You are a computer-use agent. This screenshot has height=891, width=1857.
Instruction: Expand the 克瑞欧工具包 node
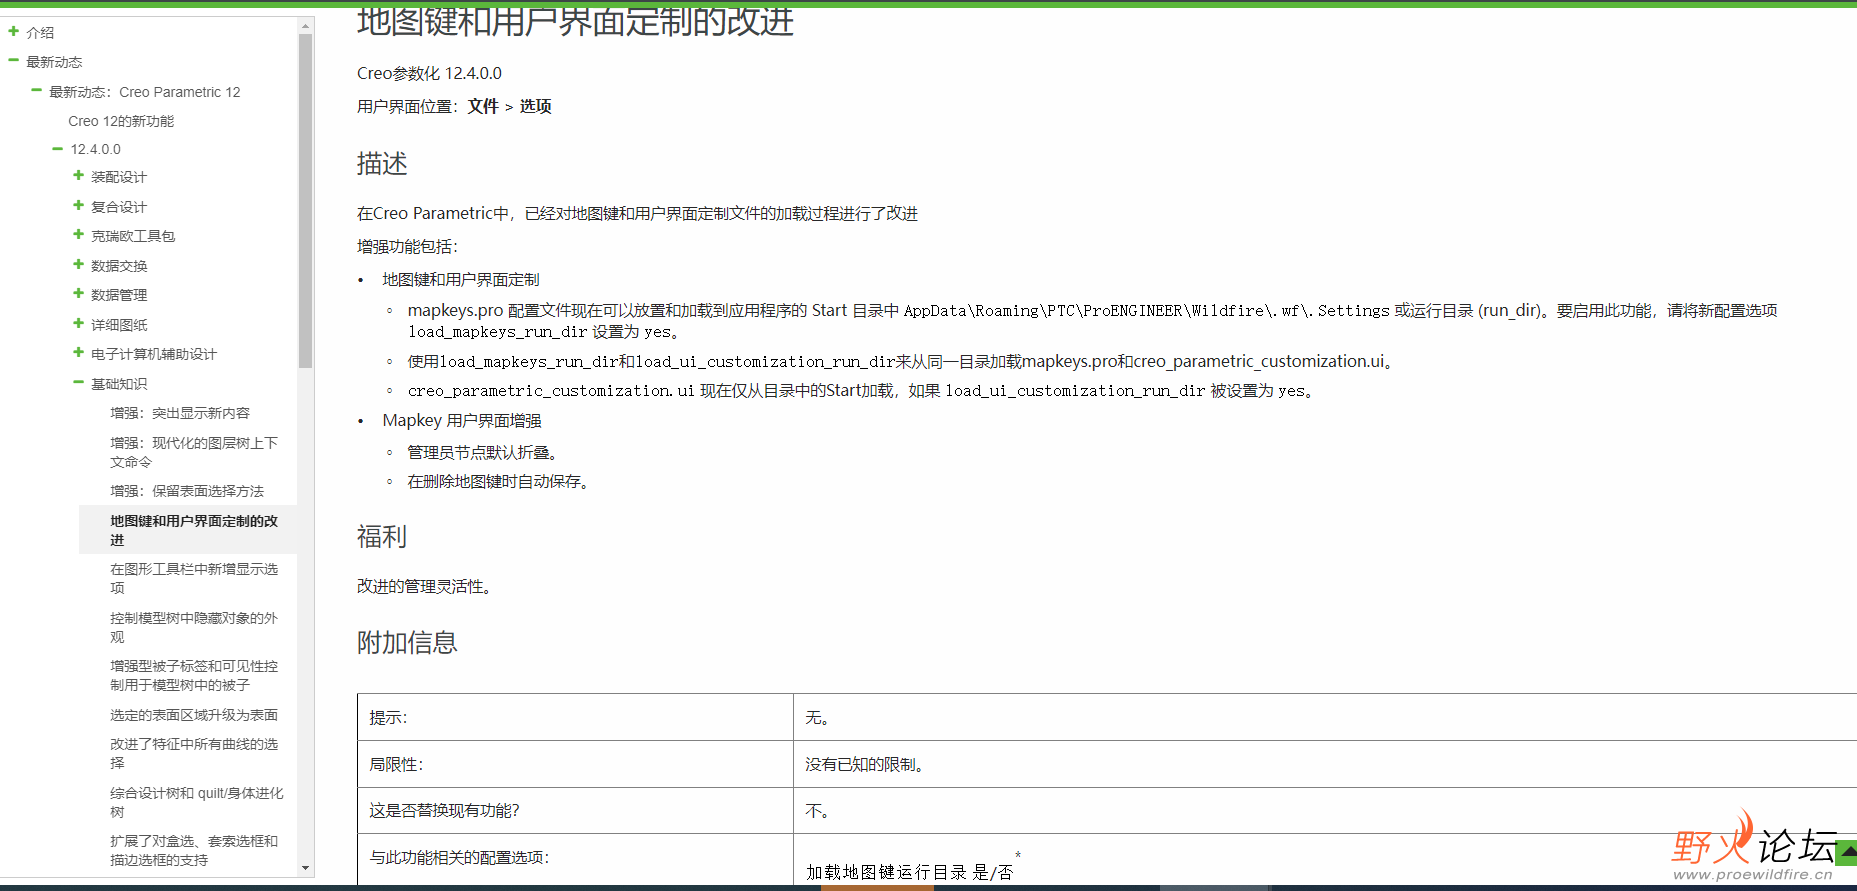click(x=78, y=235)
